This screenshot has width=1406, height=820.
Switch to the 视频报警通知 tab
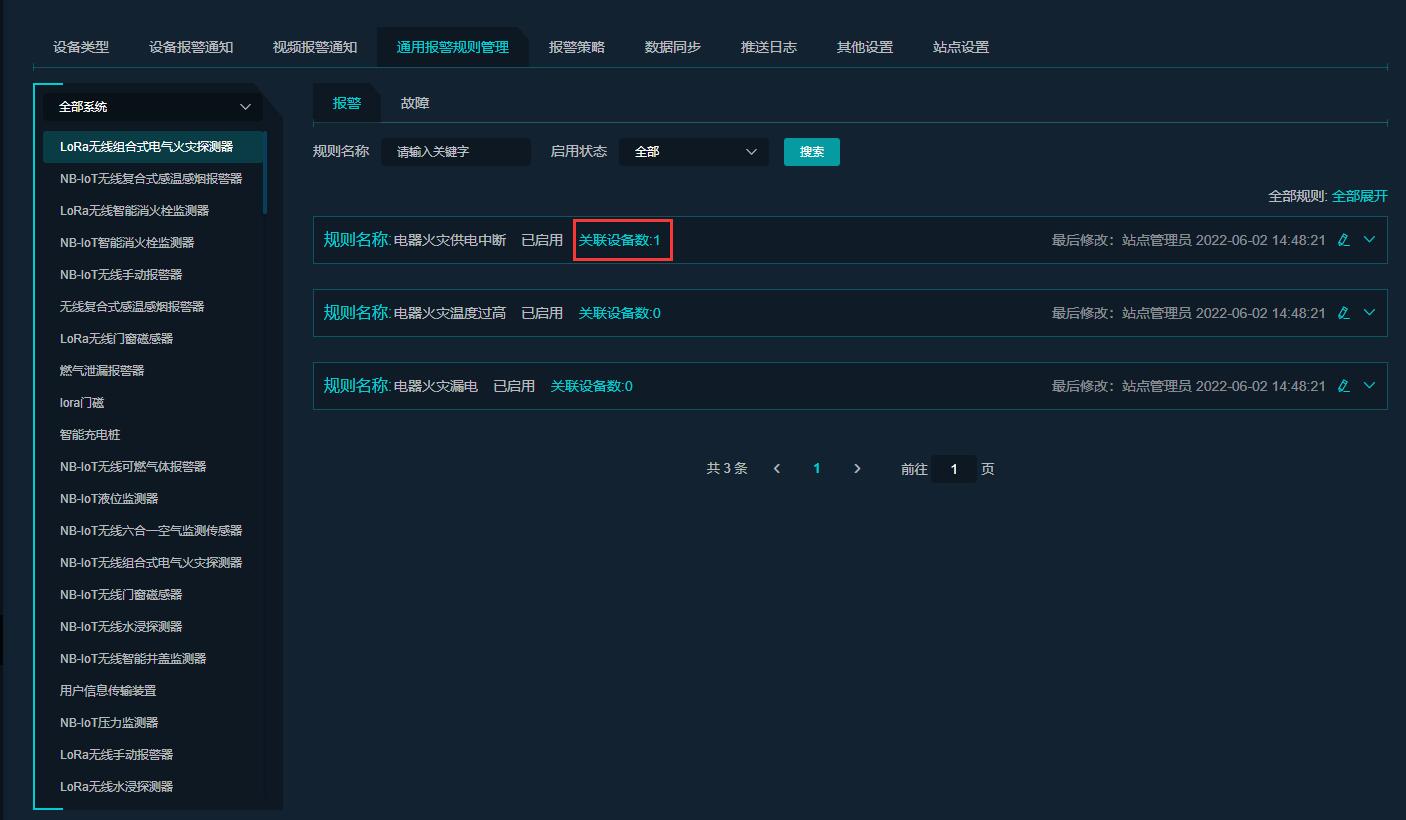(315, 47)
